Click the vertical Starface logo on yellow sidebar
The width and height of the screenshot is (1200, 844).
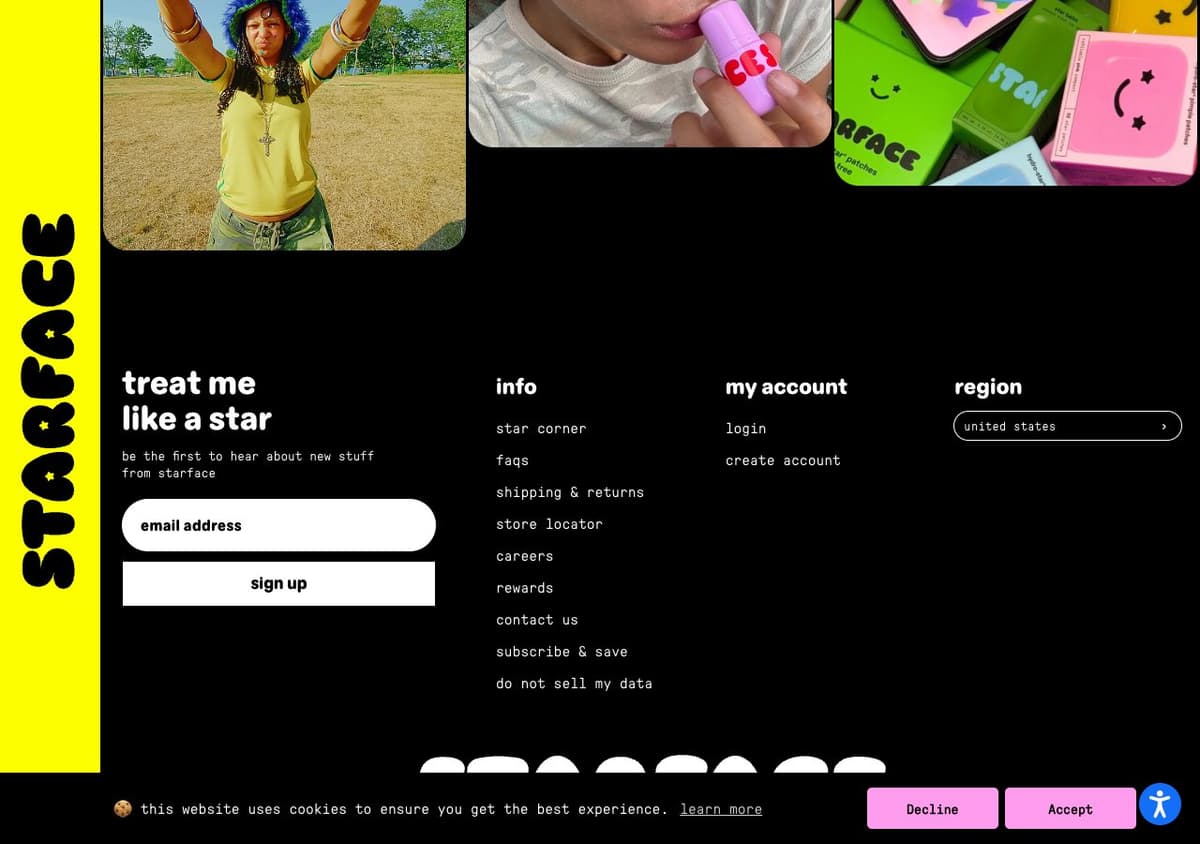[49, 400]
